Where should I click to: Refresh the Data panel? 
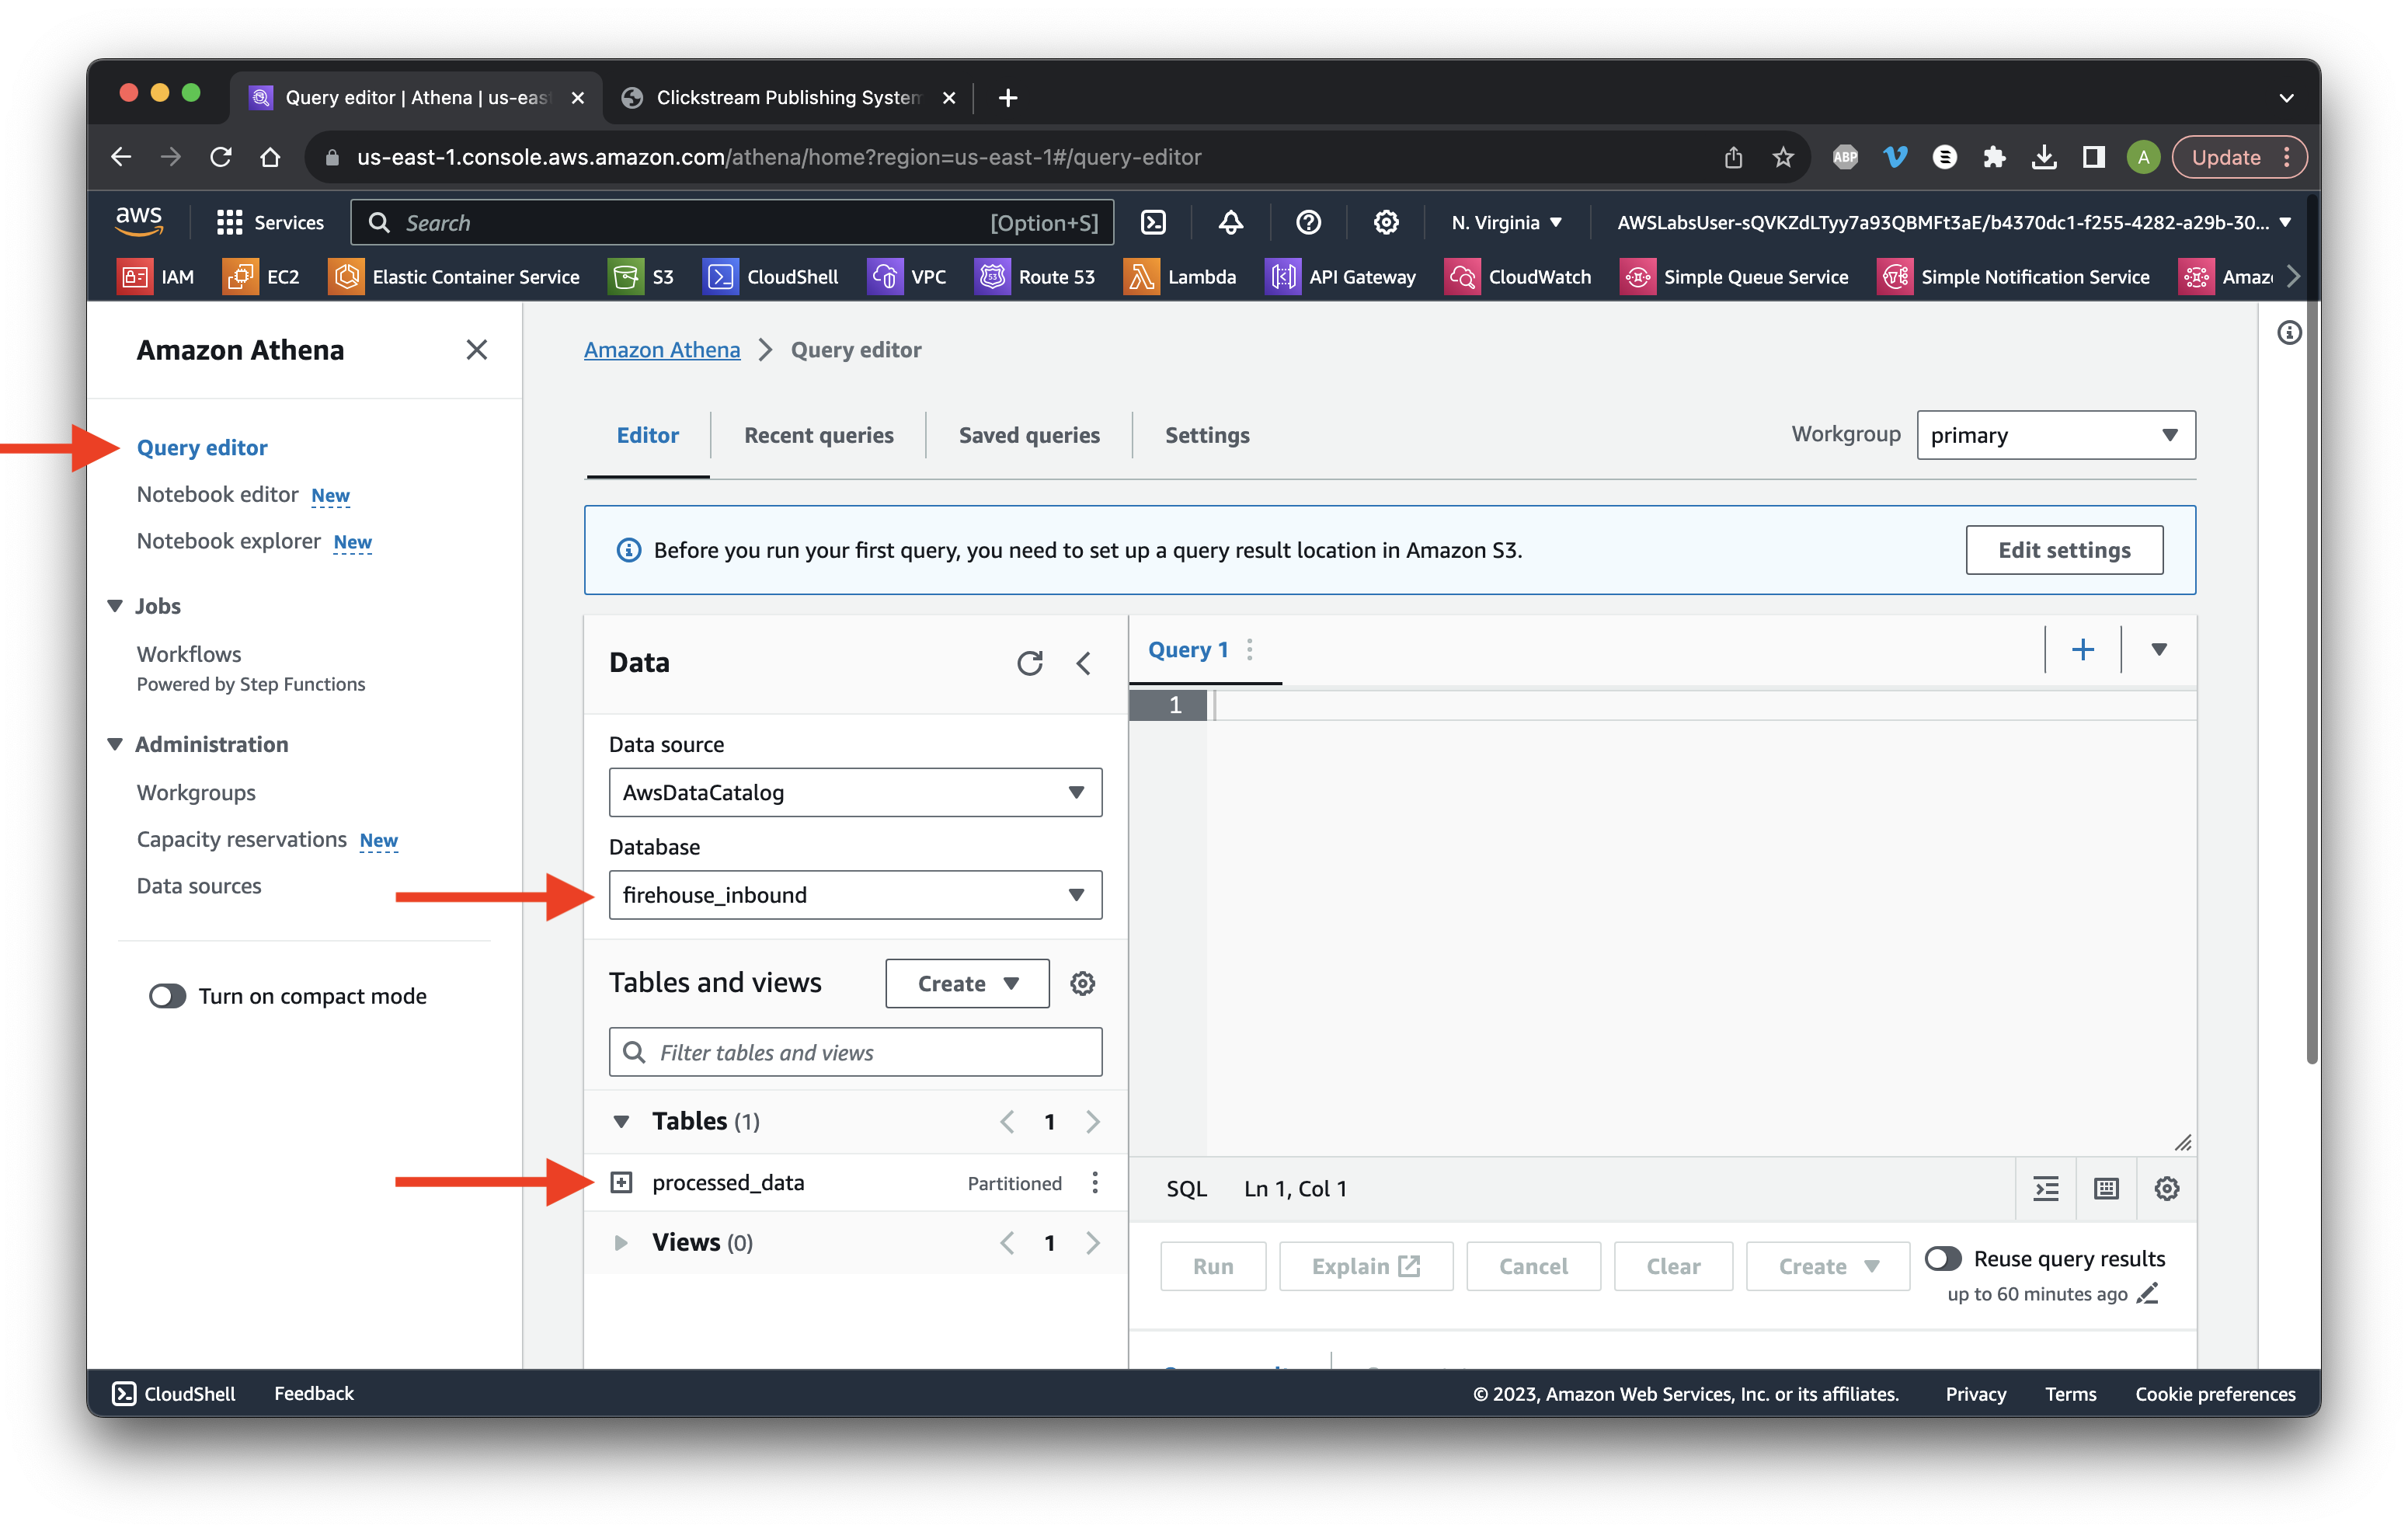pos(1029,663)
